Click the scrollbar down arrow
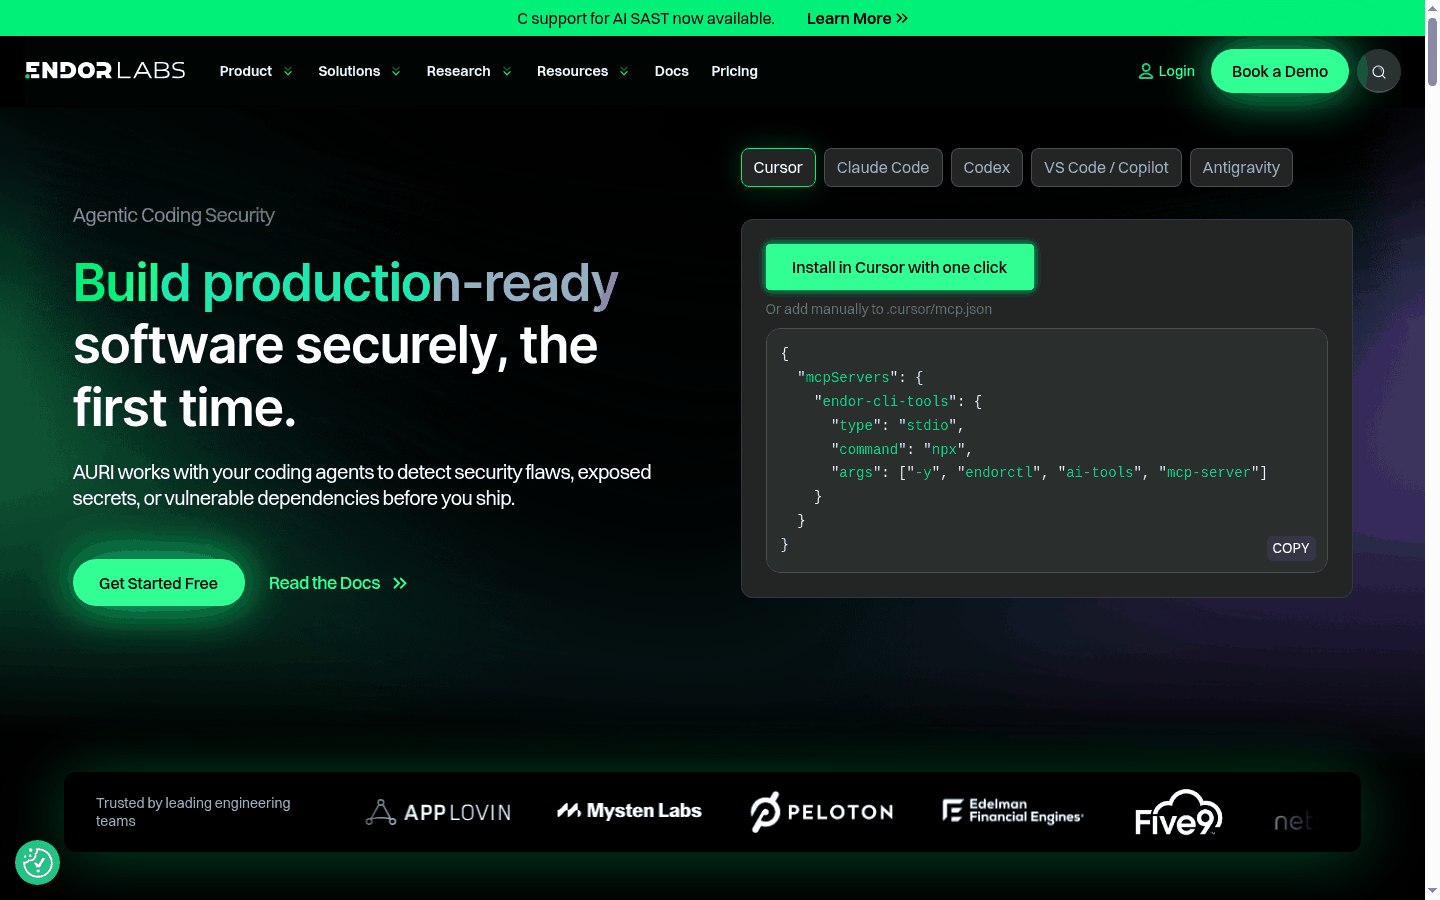This screenshot has height=900, width=1440. click(x=1432, y=890)
